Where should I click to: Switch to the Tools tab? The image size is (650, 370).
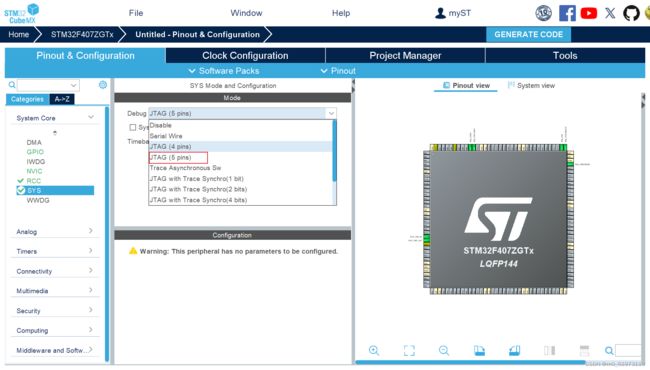pos(565,56)
